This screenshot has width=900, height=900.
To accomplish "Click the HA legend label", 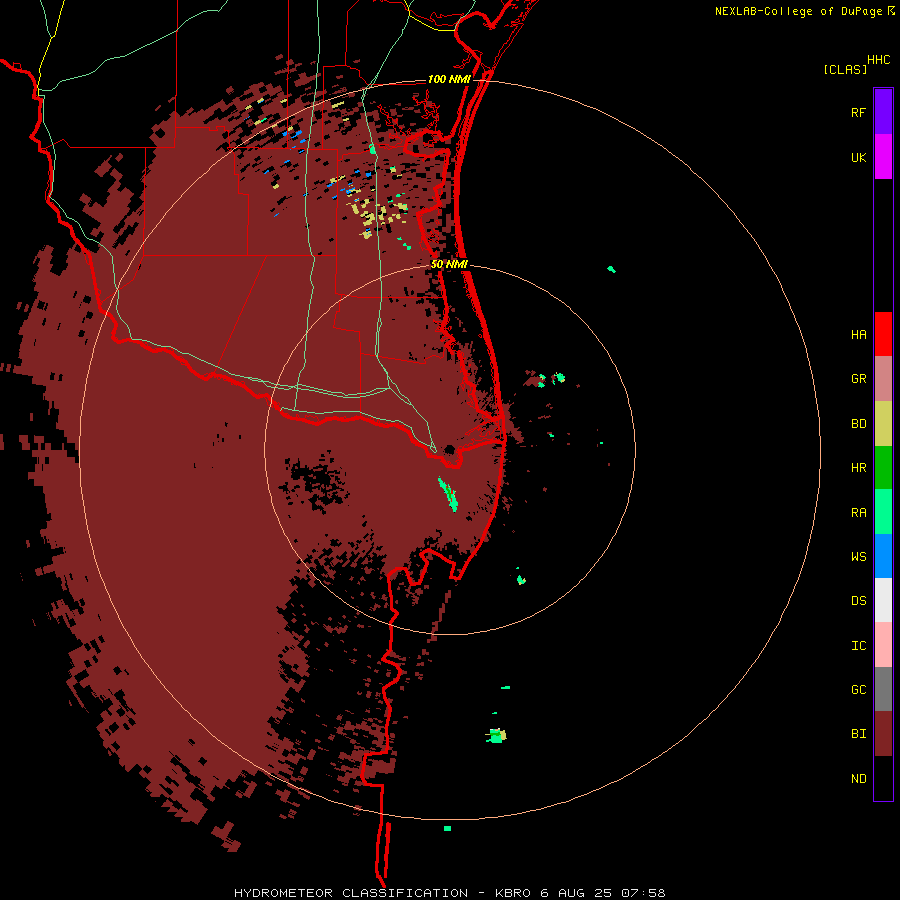I will point(858,335).
